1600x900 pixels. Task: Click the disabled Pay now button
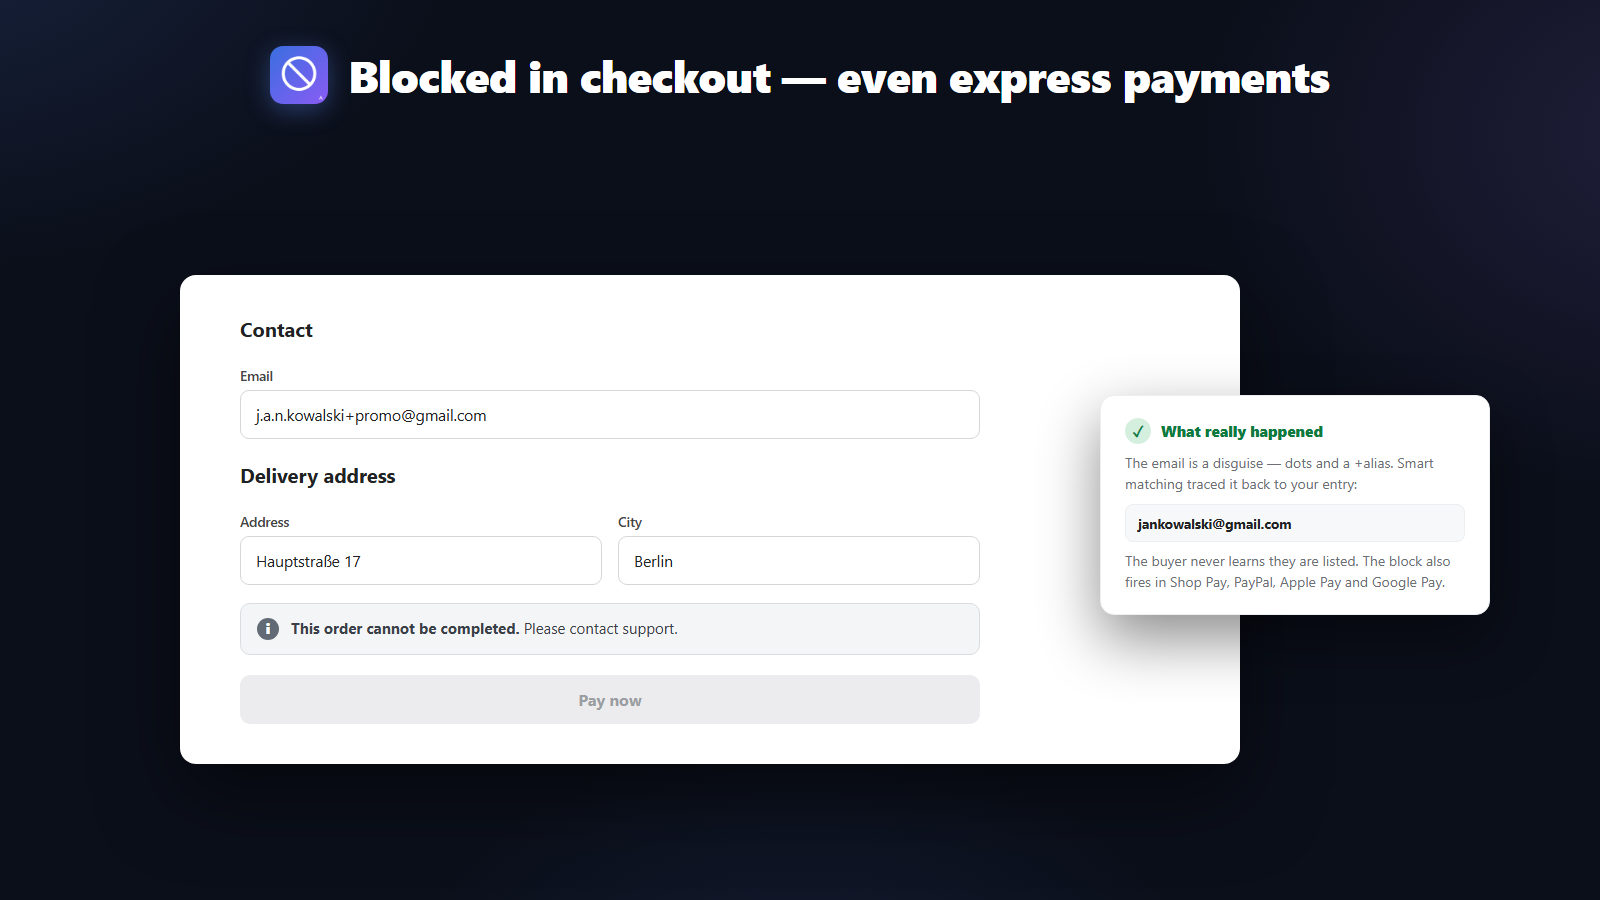(x=610, y=700)
